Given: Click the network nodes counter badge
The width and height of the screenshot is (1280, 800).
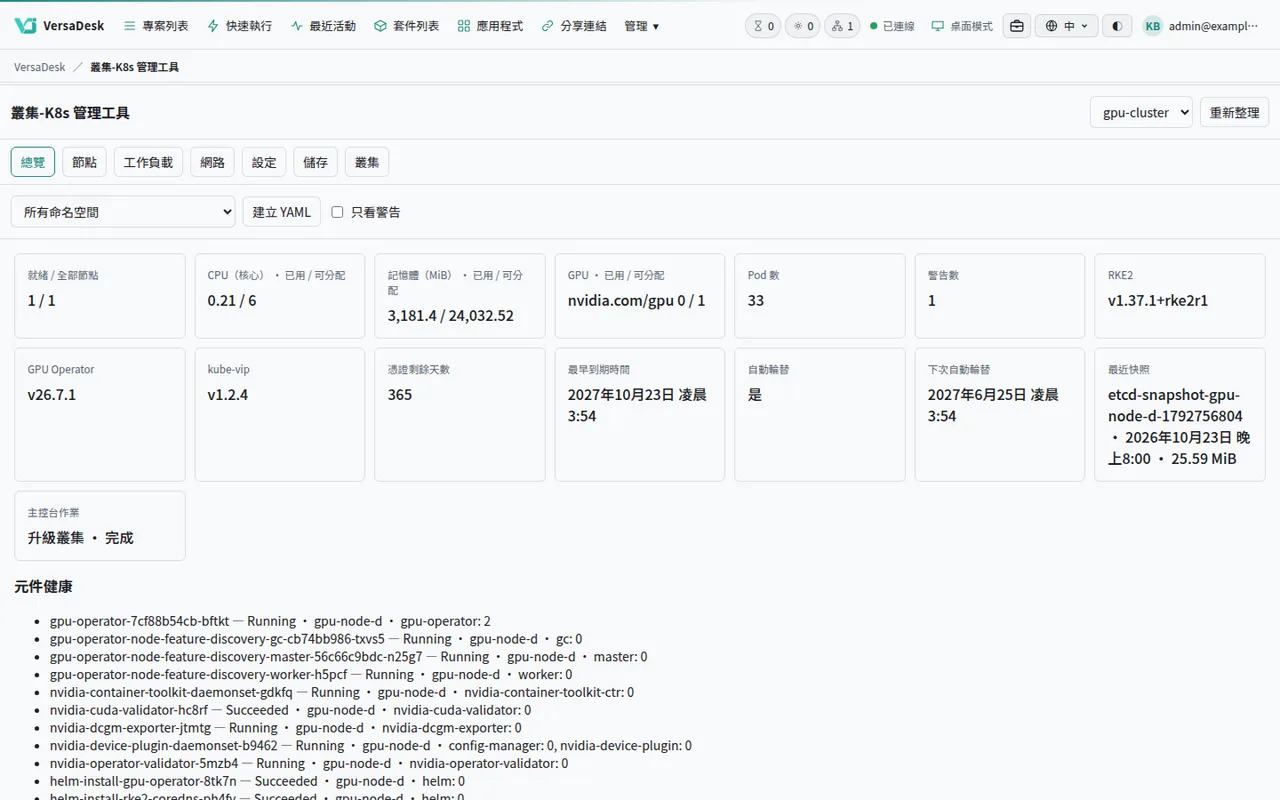Looking at the screenshot, I should [x=843, y=26].
